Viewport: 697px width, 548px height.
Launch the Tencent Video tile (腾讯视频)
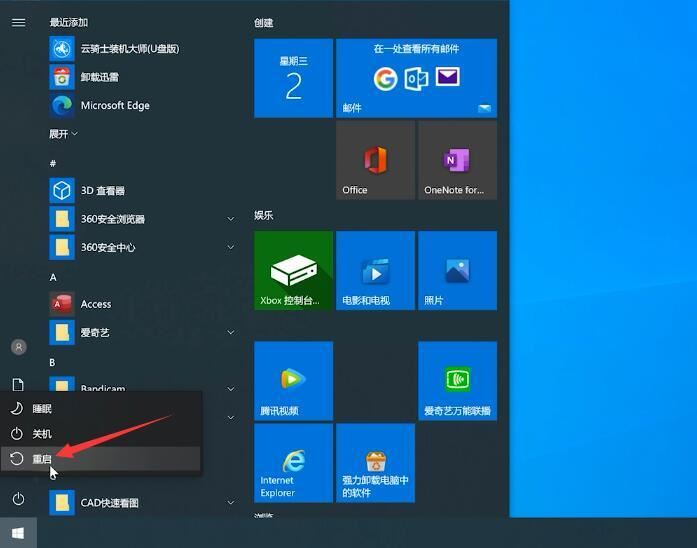(293, 380)
